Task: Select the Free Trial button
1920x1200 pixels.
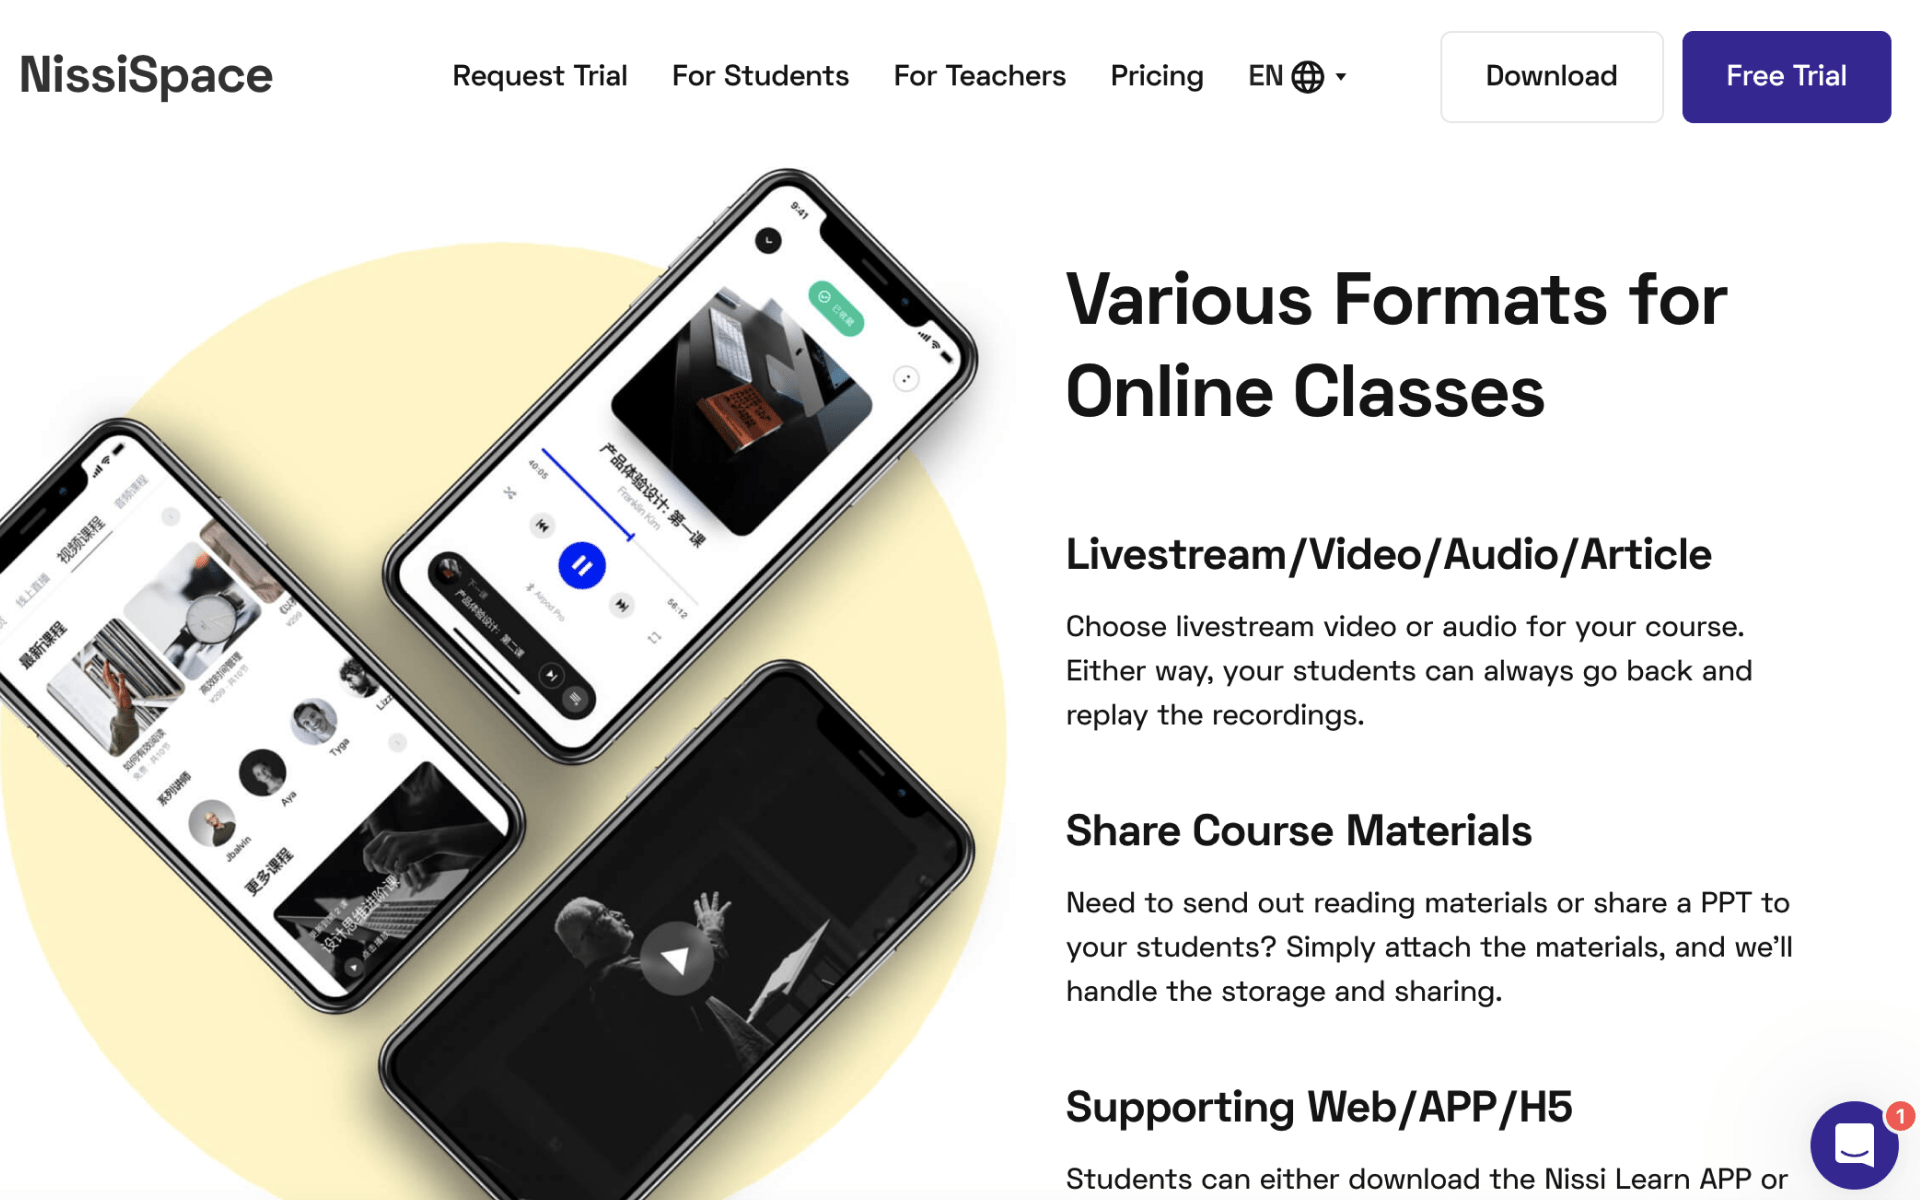Action: tap(1787, 76)
